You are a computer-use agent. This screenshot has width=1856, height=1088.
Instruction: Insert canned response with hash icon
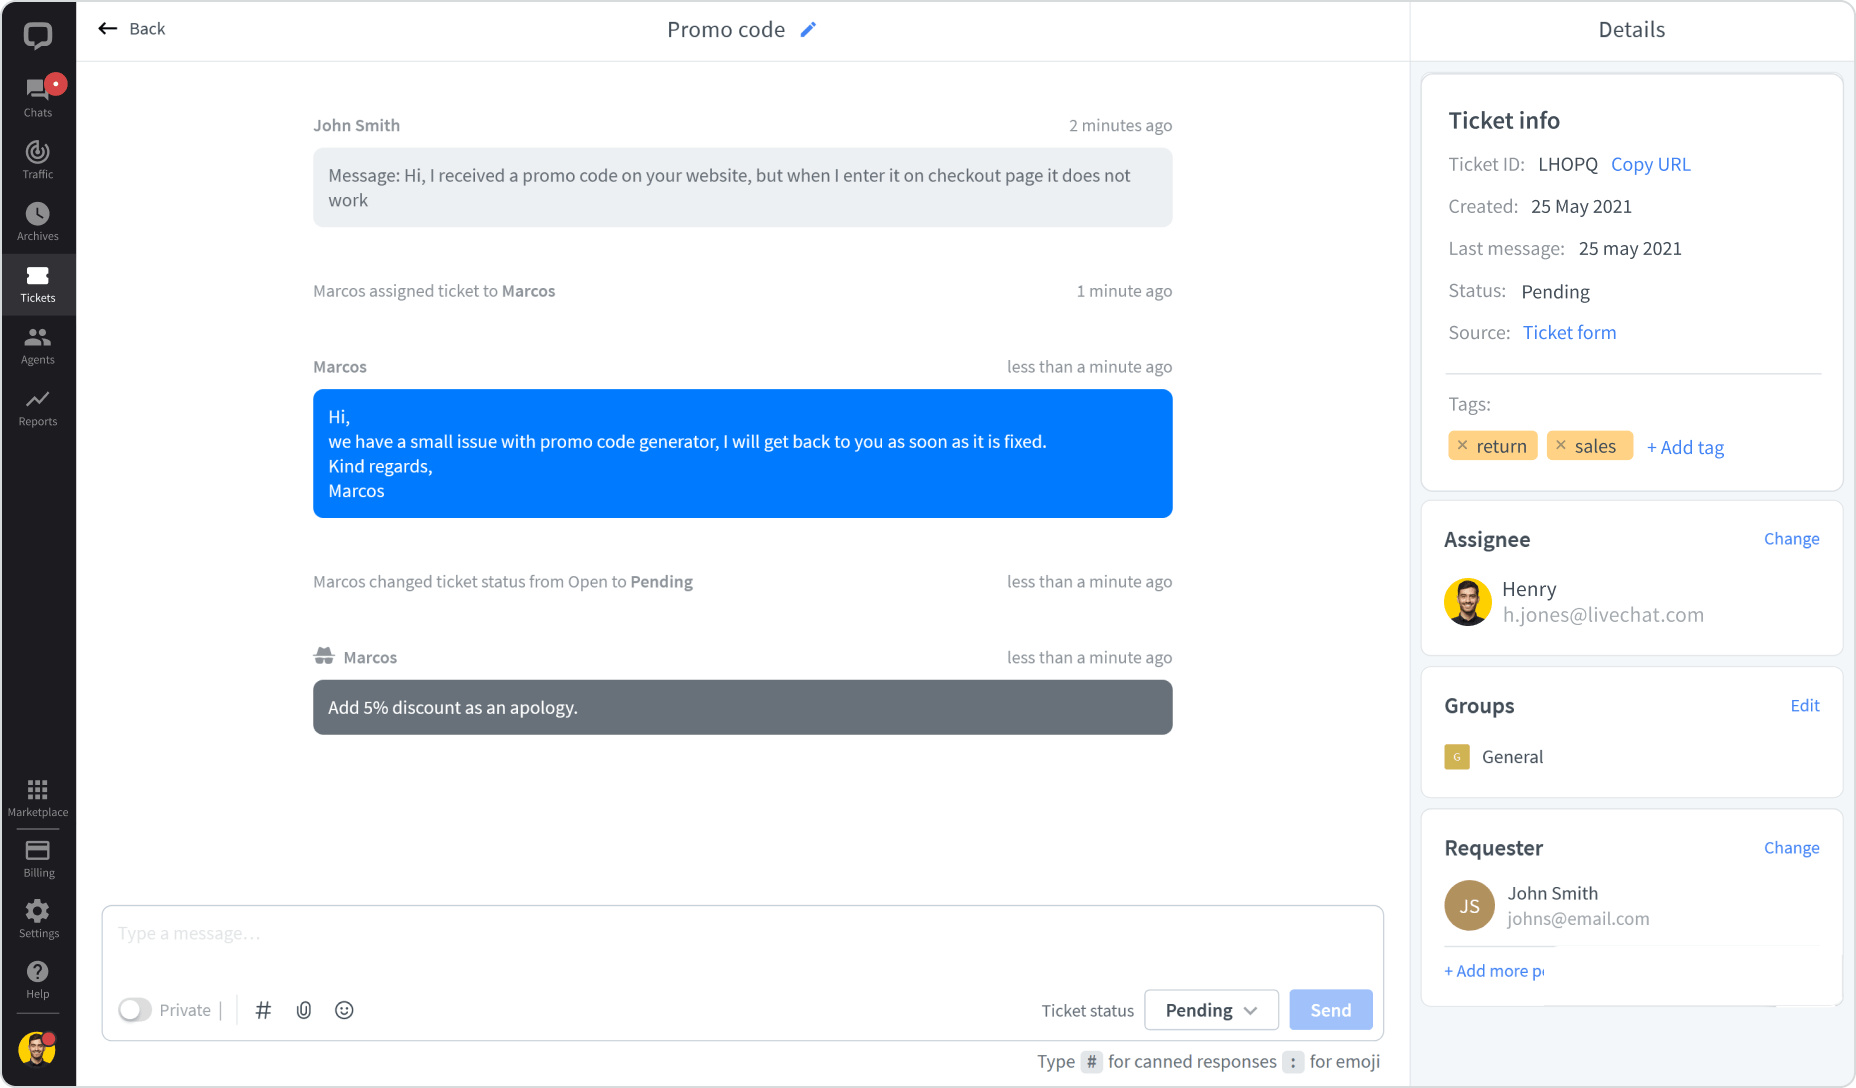(264, 1010)
